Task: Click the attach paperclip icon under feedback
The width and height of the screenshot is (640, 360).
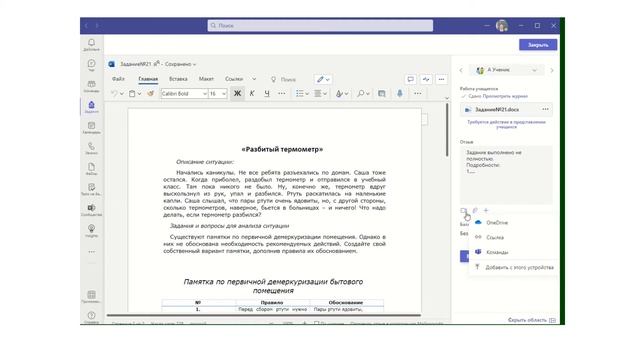Action: point(475,211)
